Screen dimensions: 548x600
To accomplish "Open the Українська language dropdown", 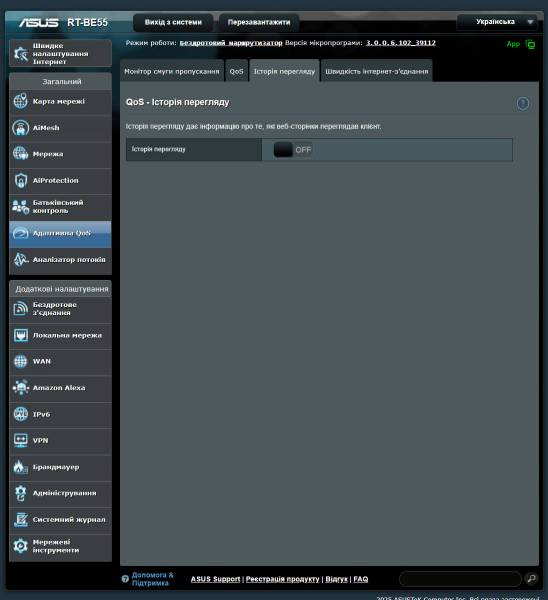I will (497, 22).
